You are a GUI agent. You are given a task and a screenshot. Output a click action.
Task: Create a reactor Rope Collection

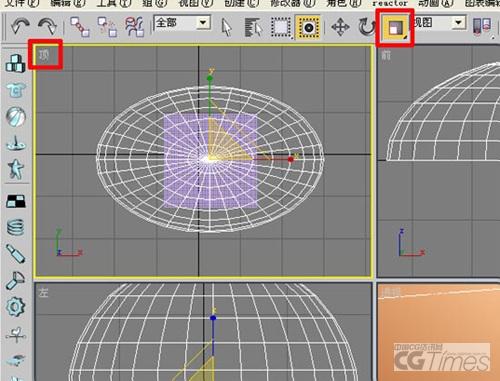point(15,143)
